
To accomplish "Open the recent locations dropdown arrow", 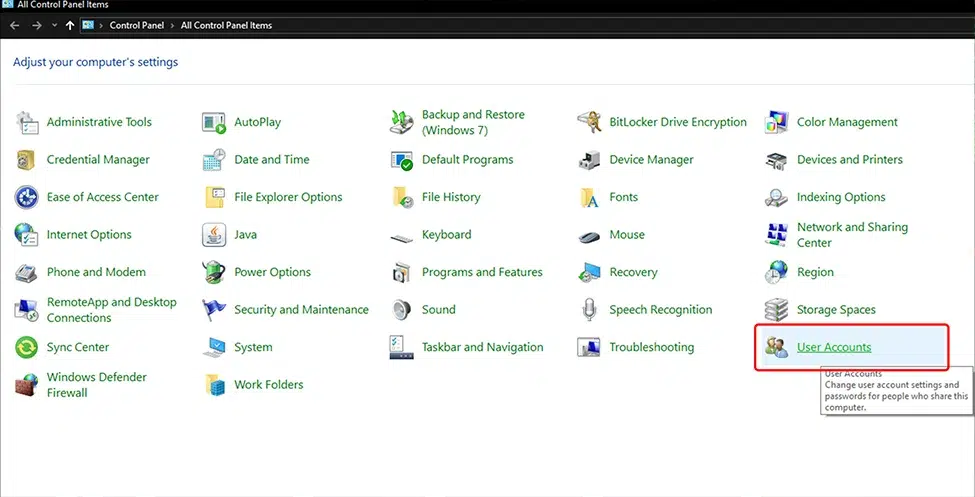I will click(53, 25).
